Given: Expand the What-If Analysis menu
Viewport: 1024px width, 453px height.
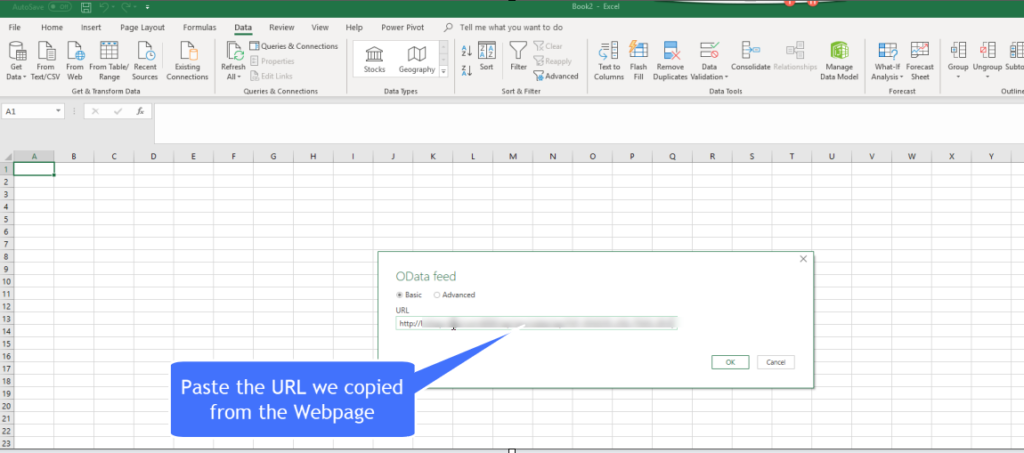Looking at the screenshot, I should [x=885, y=76].
